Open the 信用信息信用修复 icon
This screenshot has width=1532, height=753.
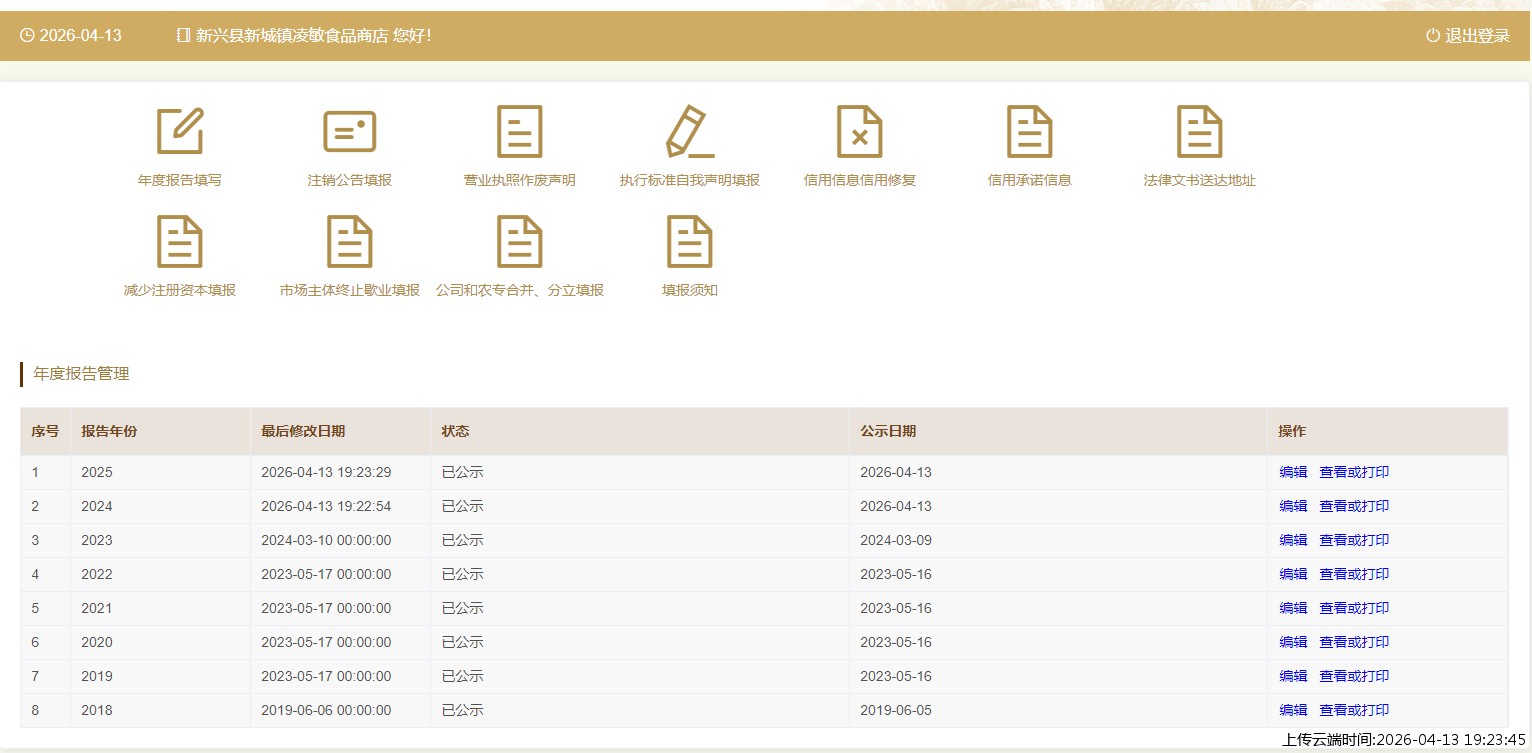tap(859, 132)
